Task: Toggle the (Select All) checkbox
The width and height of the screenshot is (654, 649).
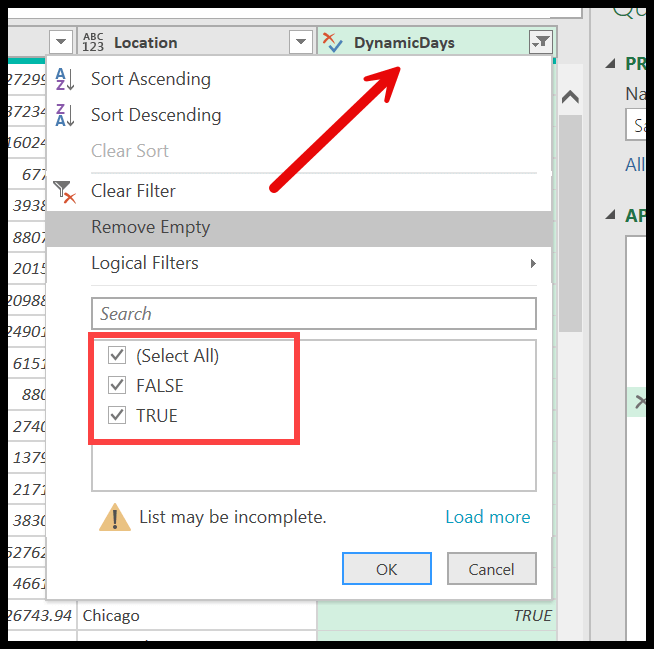Action: (x=117, y=355)
